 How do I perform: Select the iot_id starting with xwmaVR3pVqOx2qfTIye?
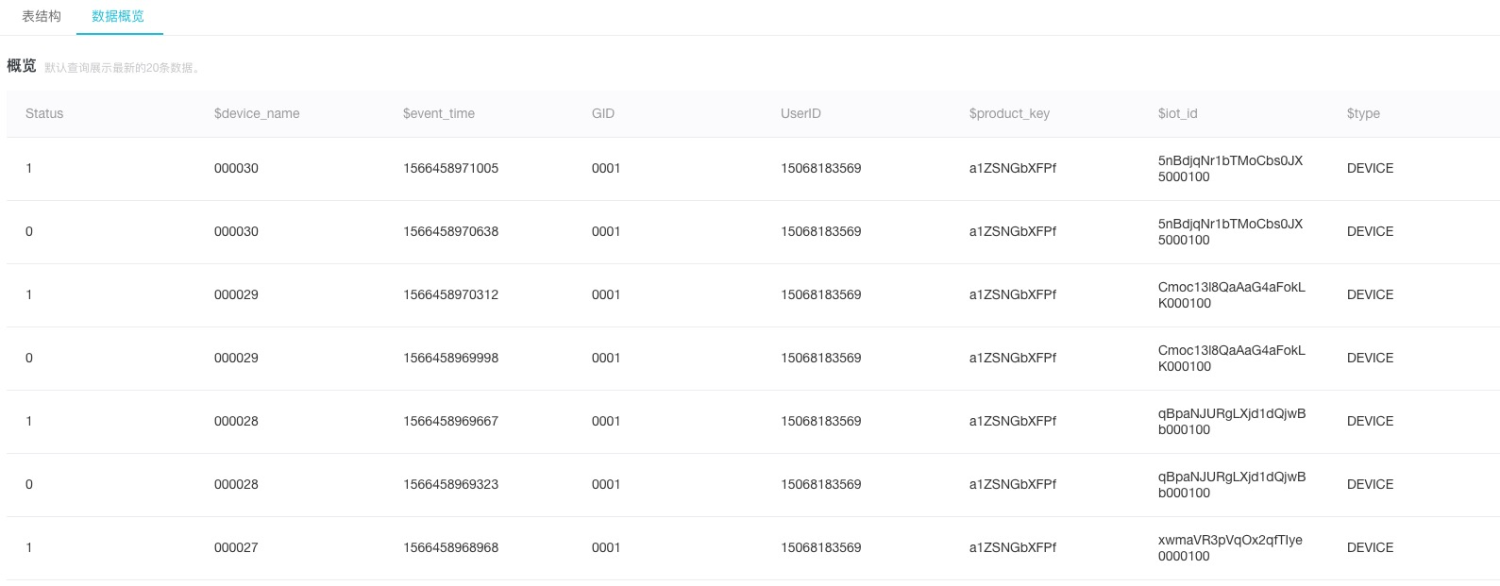click(1230, 548)
